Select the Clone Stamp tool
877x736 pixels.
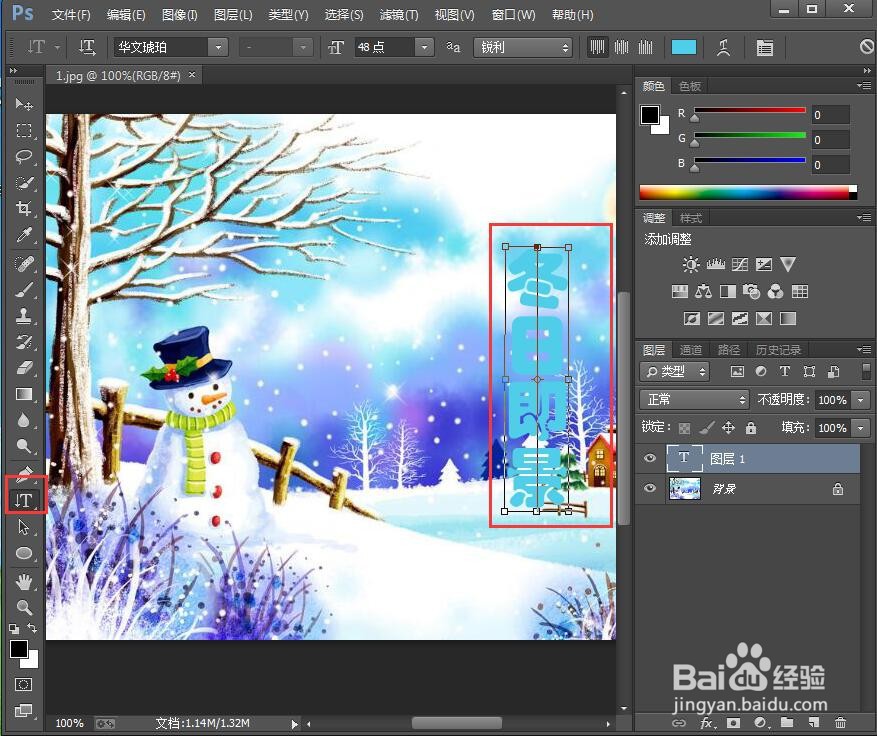(23, 316)
